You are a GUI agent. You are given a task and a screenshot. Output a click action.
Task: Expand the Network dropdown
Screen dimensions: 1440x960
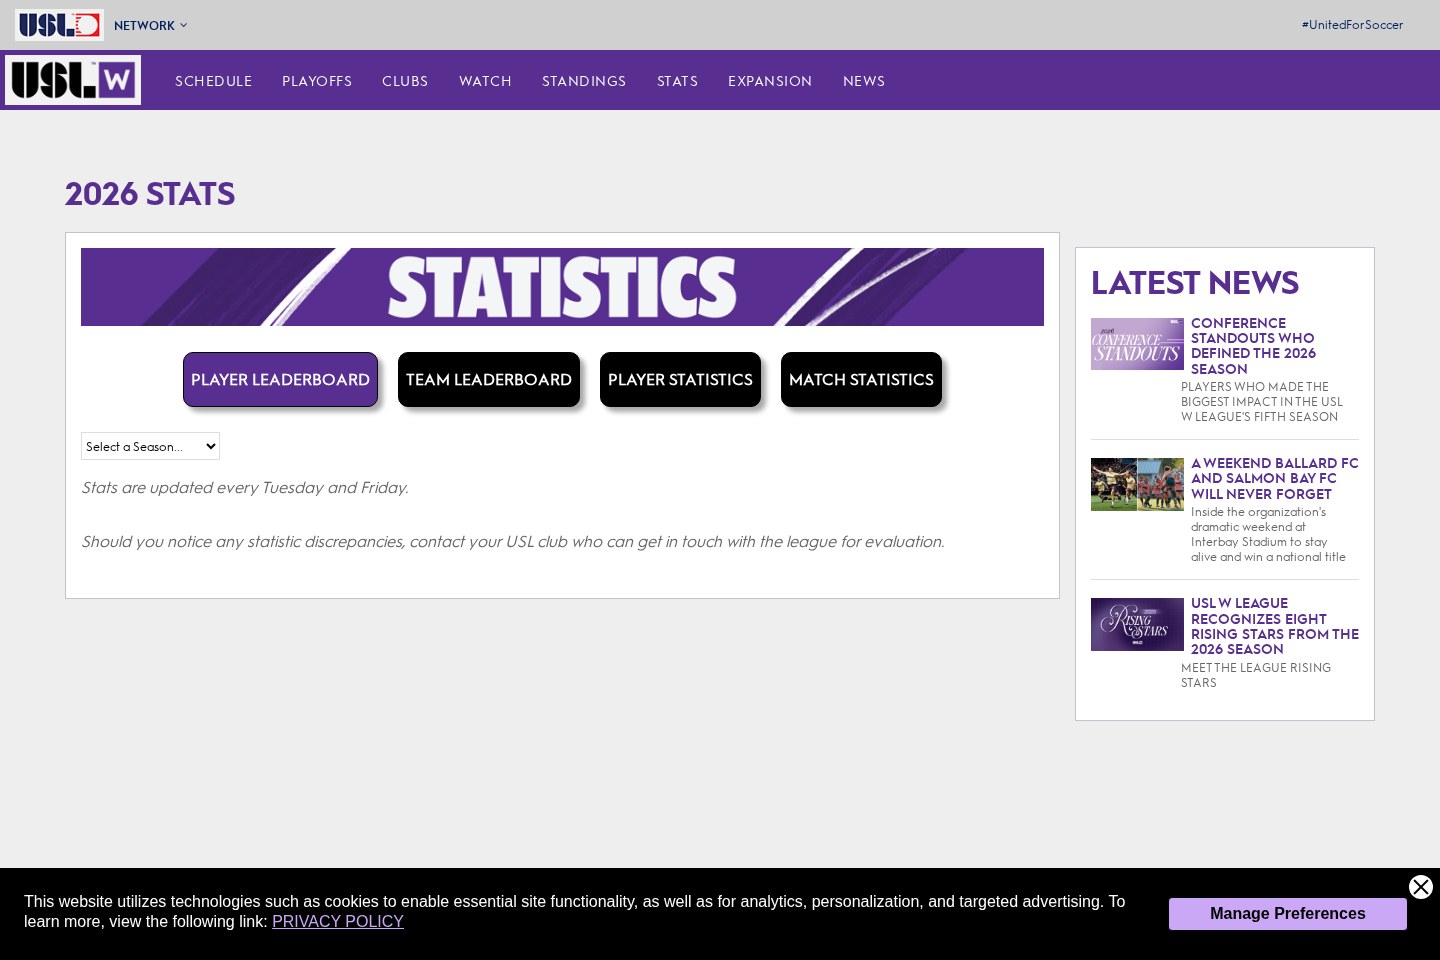150,25
